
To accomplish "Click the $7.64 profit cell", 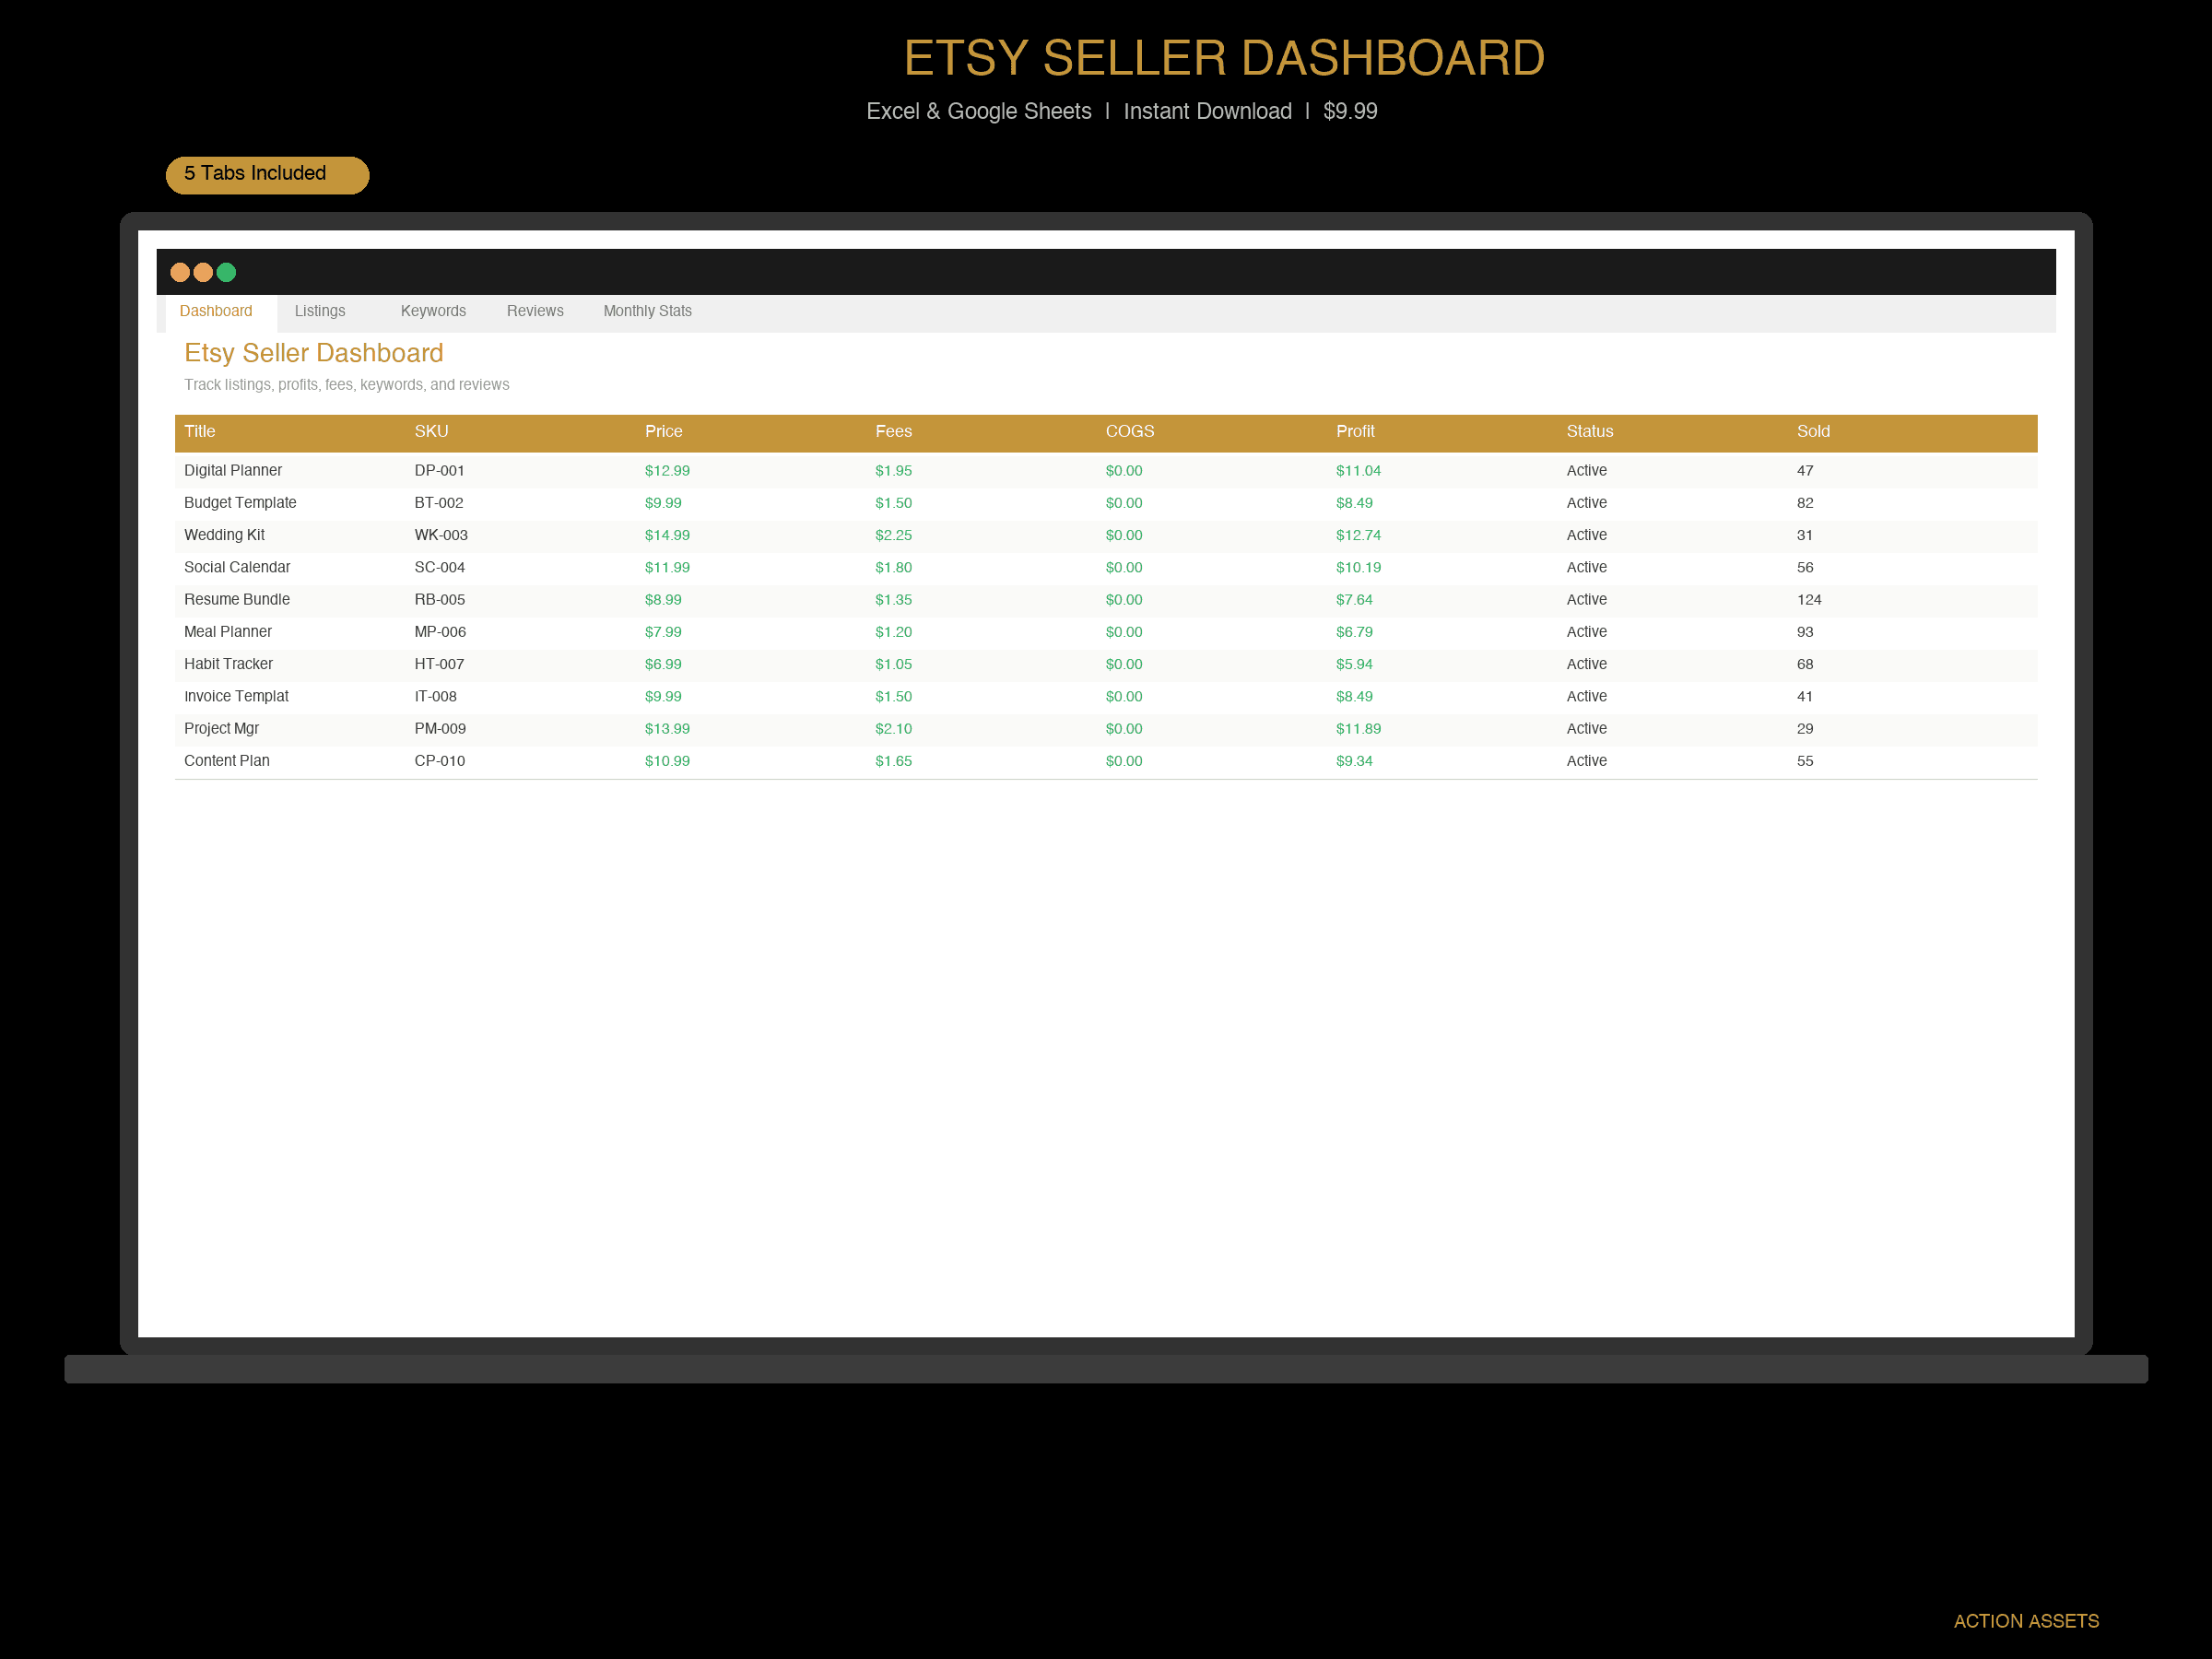I will click(1354, 599).
